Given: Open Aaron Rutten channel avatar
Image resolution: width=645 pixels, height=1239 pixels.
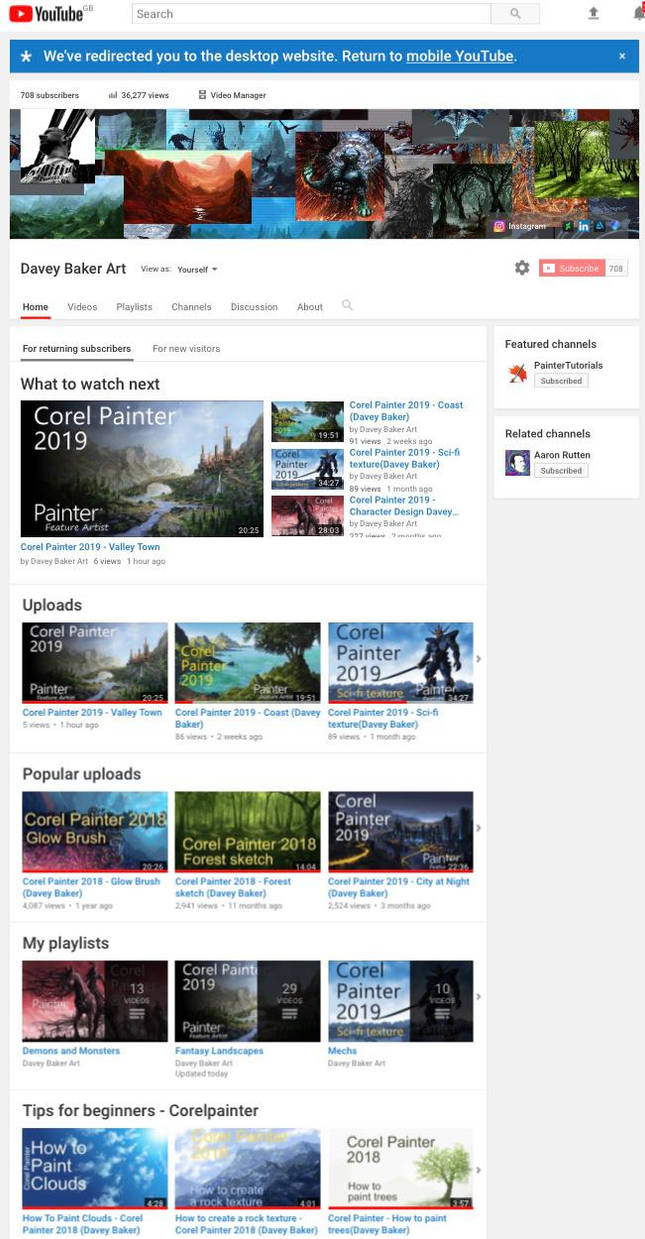Looking at the screenshot, I should pyautogui.click(x=517, y=463).
